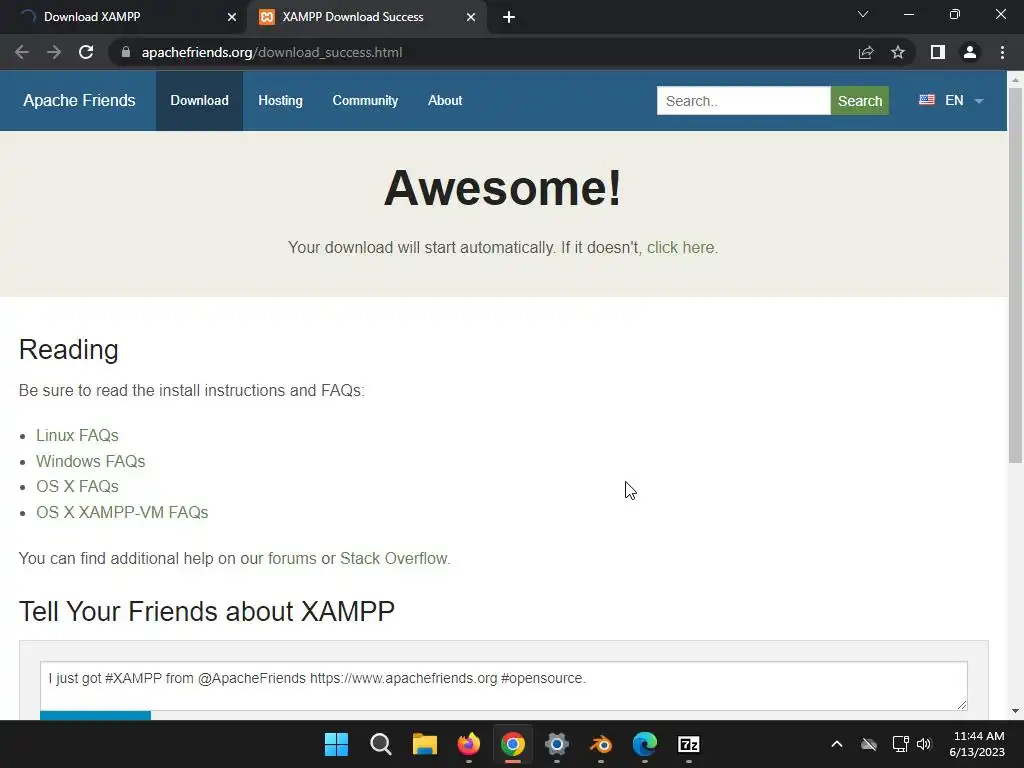The height and width of the screenshot is (768, 1024).
Task: Open the Chrome profile icon
Action: coord(970,52)
